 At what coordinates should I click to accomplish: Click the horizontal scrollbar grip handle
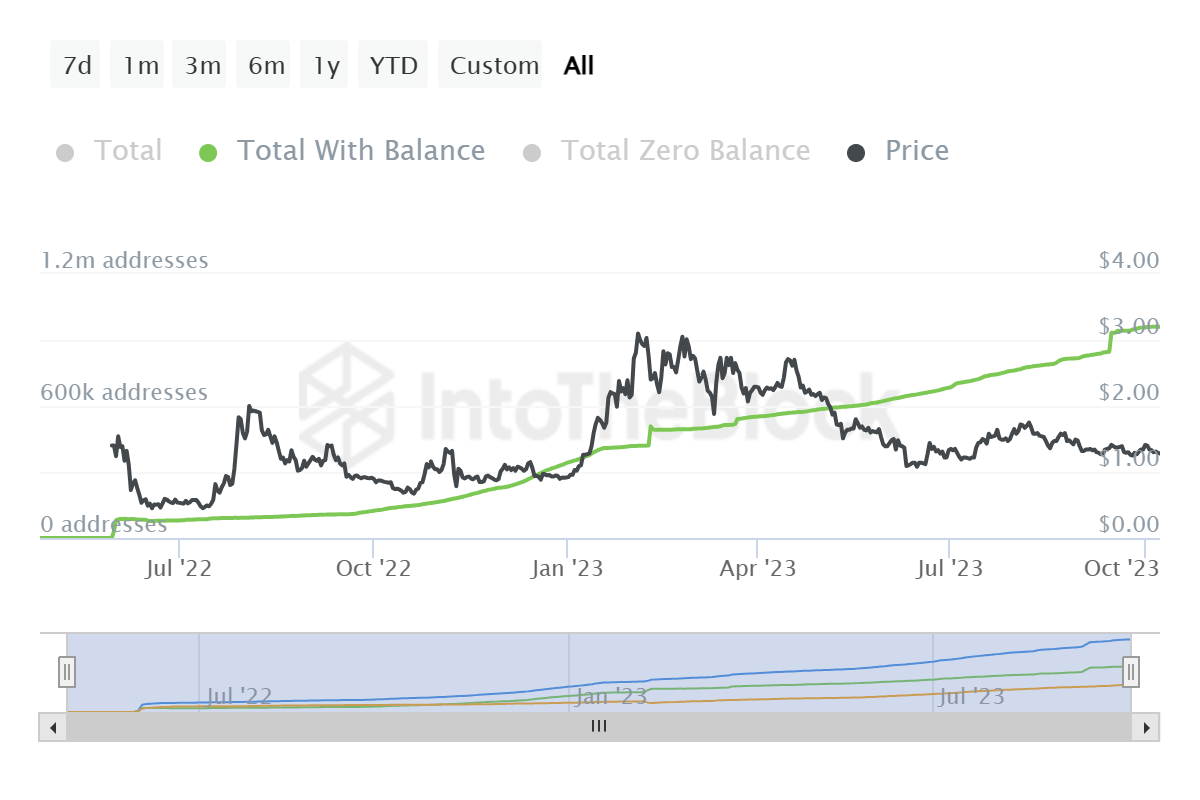[x=599, y=727]
